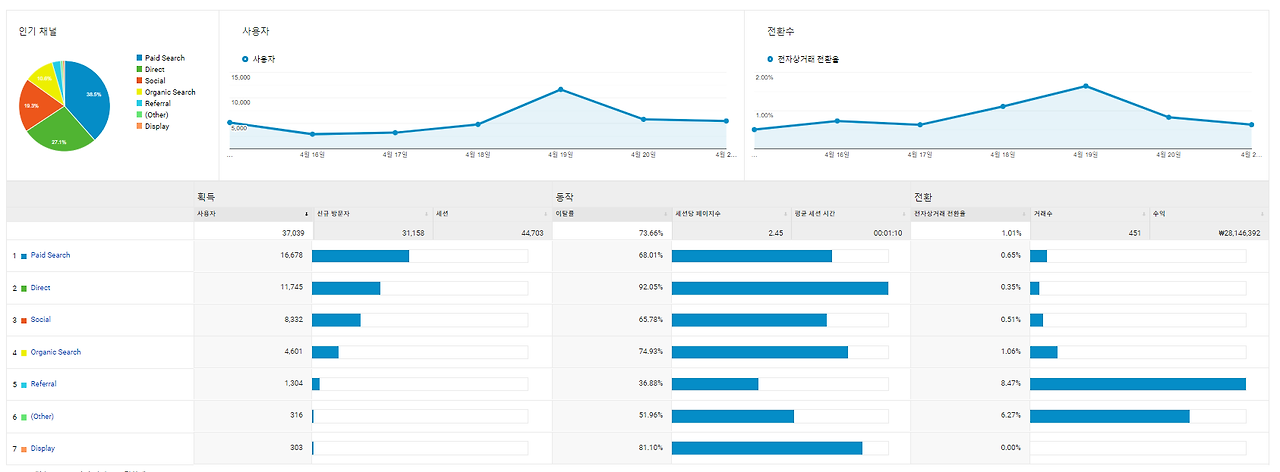Click the (Other) 6.27% conversion bar
Viewport: 1280px width, 472px height.
point(1110,416)
